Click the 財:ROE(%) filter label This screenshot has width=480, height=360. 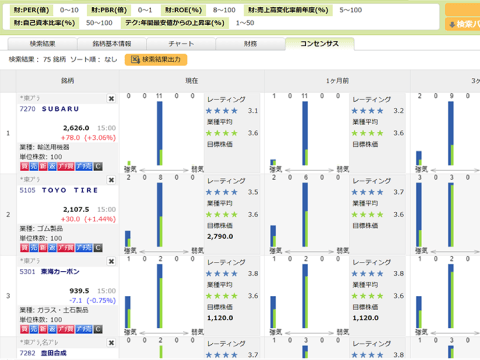[184, 10]
